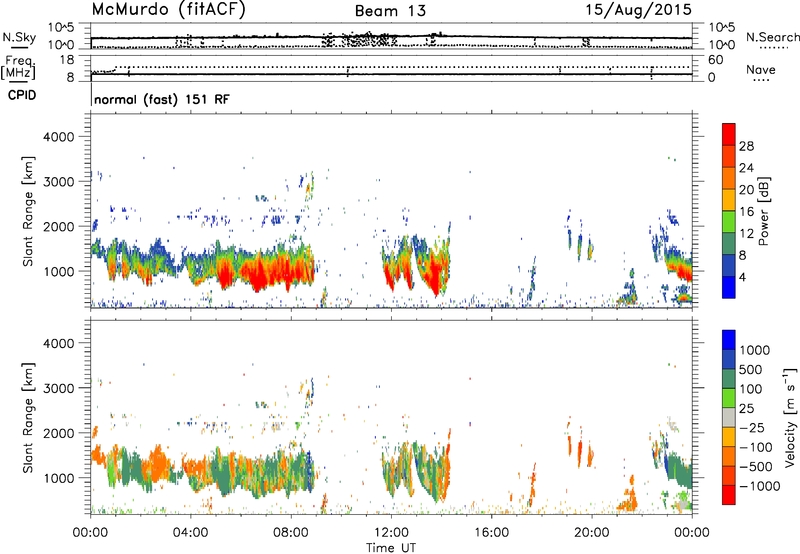
Task: Click the "Beam 13" heading
Action: coord(390,11)
